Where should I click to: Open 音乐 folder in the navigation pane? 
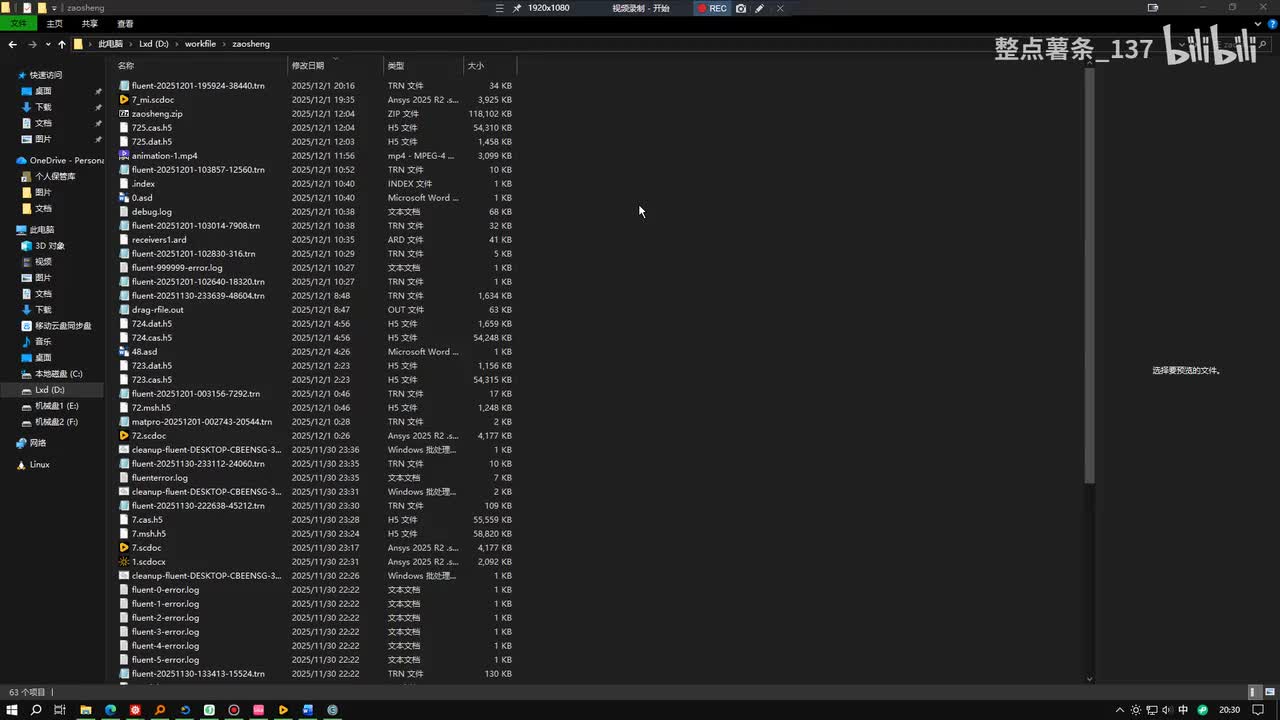pyautogui.click(x=43, y=341)
